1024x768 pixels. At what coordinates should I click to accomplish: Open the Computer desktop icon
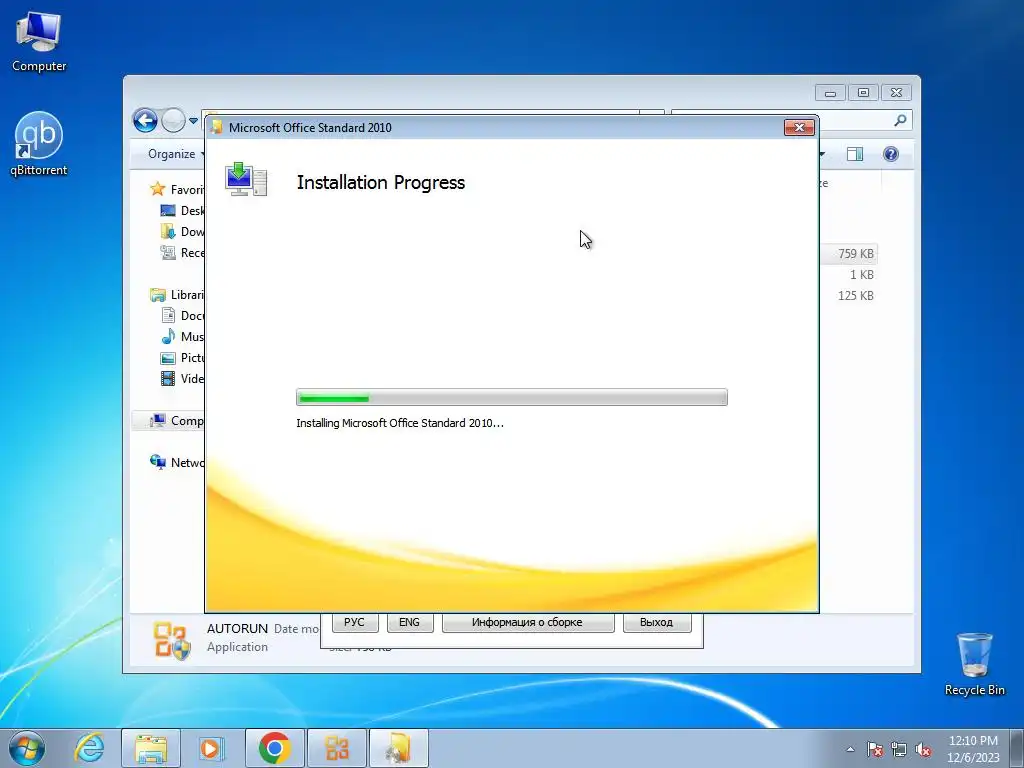point(39,42)
